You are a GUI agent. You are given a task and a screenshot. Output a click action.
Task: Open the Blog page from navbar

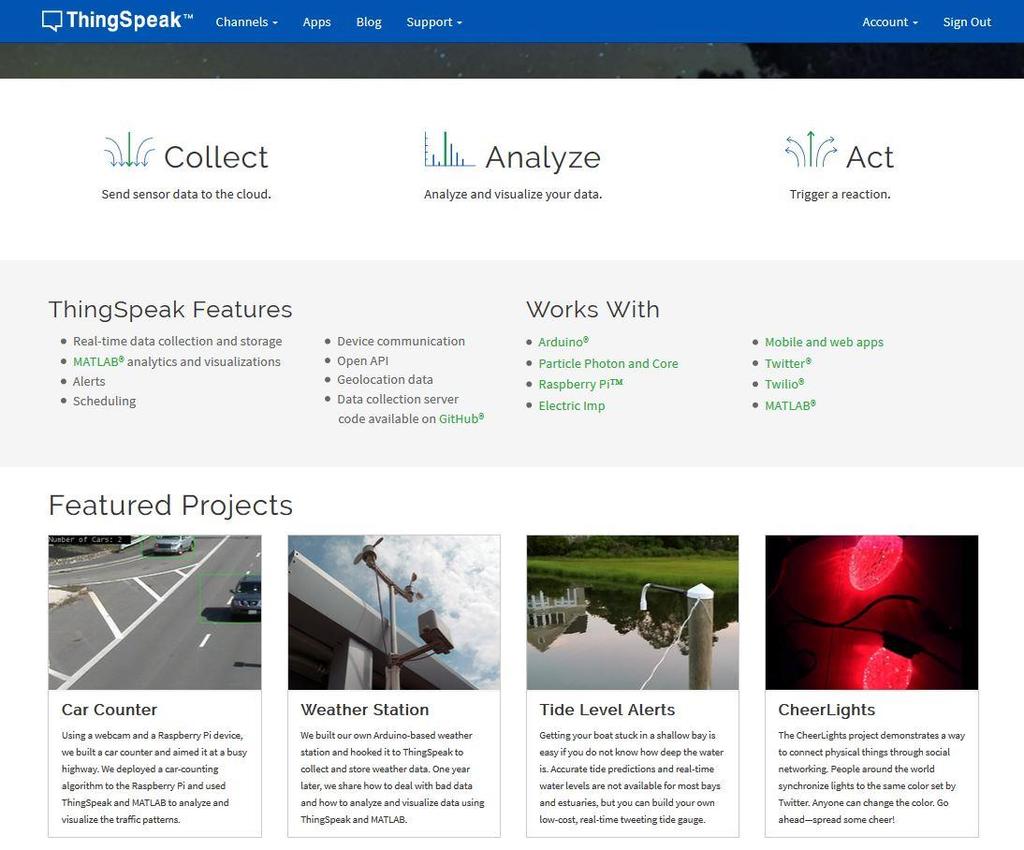point(369,22)
